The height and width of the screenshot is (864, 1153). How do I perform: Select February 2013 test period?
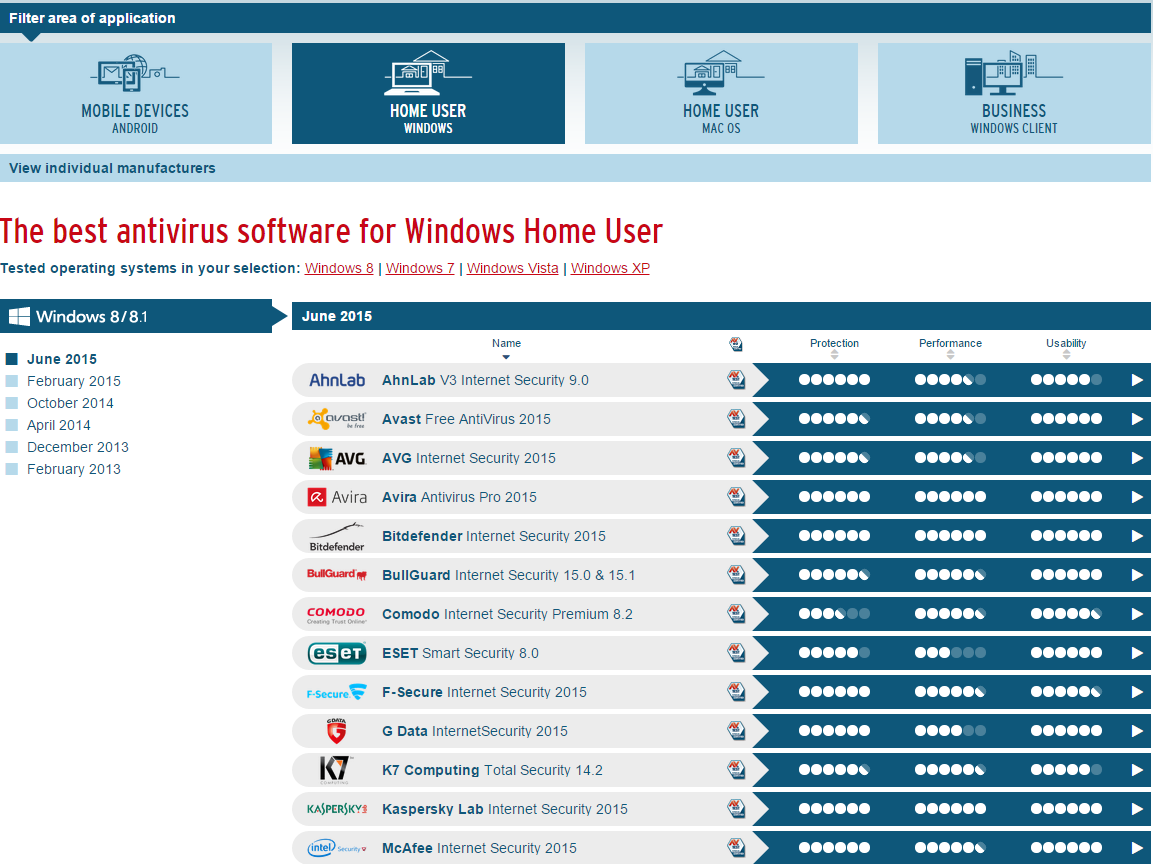[x=74, y=470]
